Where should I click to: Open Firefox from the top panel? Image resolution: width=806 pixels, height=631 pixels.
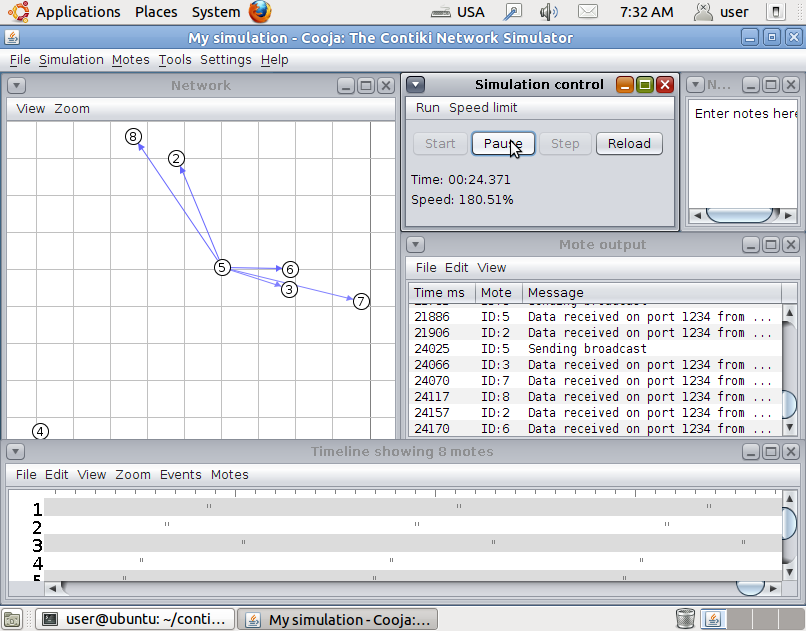click(260, 11)
